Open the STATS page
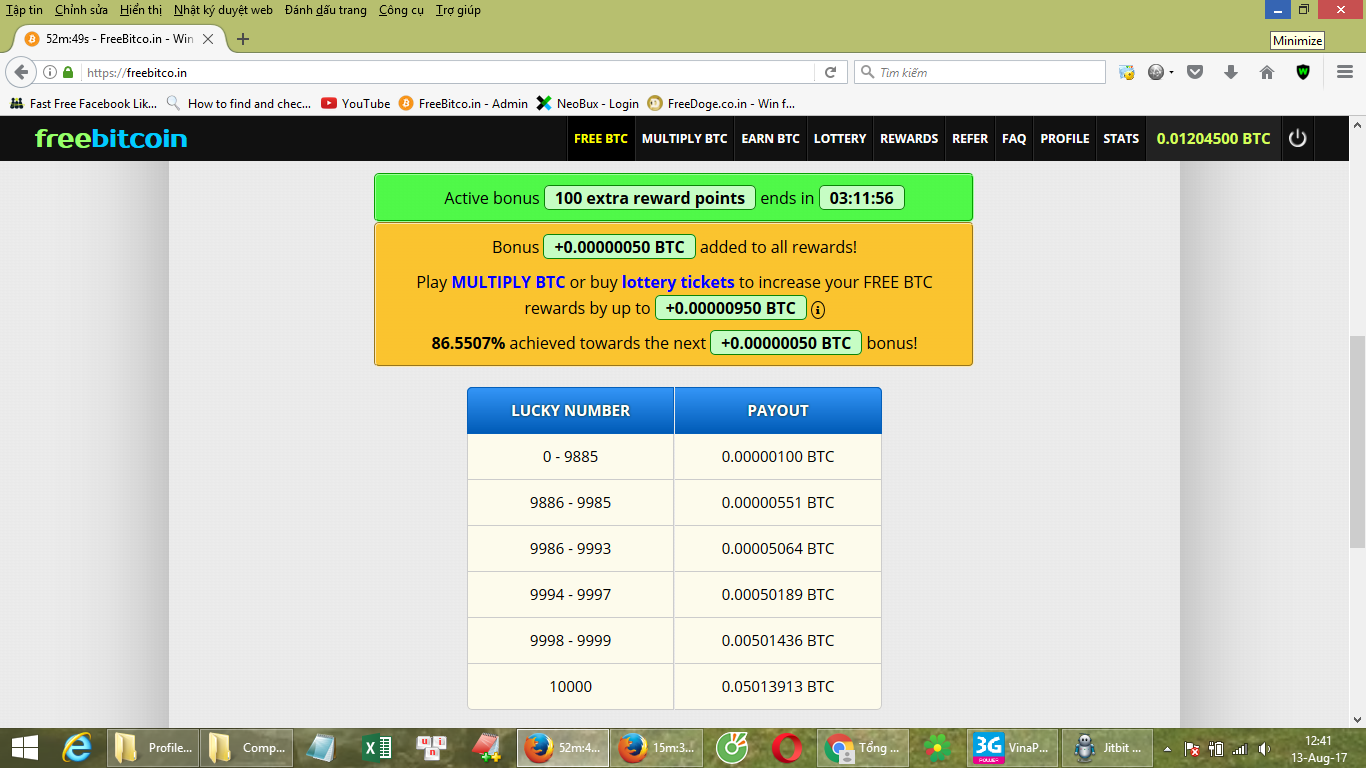The height and width of the screenshot is (768, 1366). [x=1121, y=138]
